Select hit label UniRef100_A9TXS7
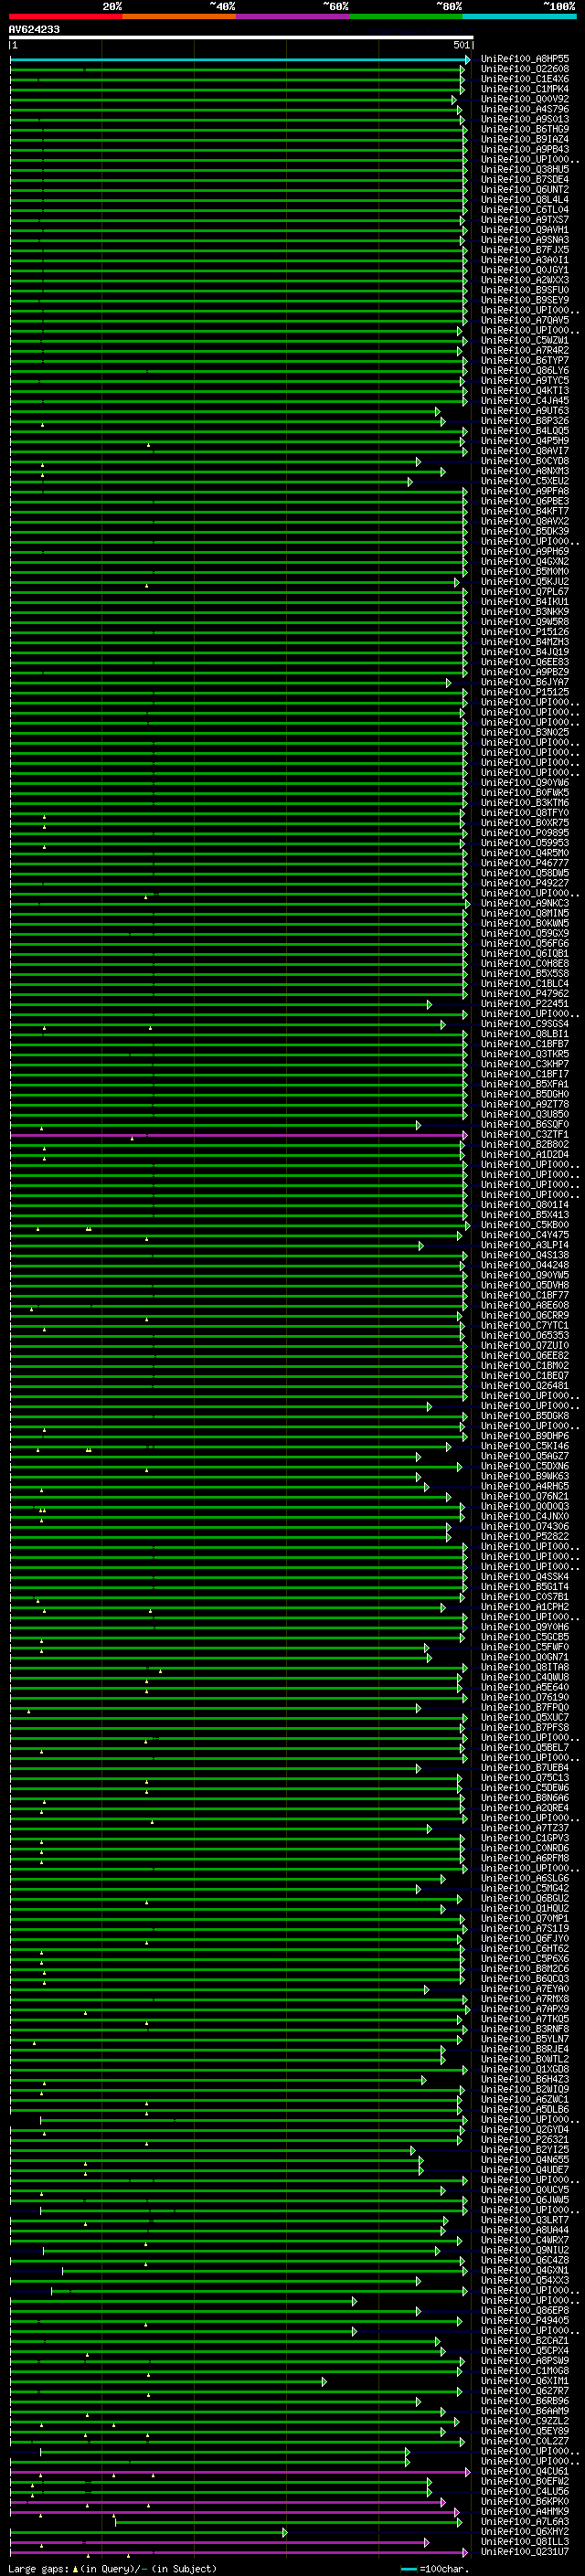 525,220
